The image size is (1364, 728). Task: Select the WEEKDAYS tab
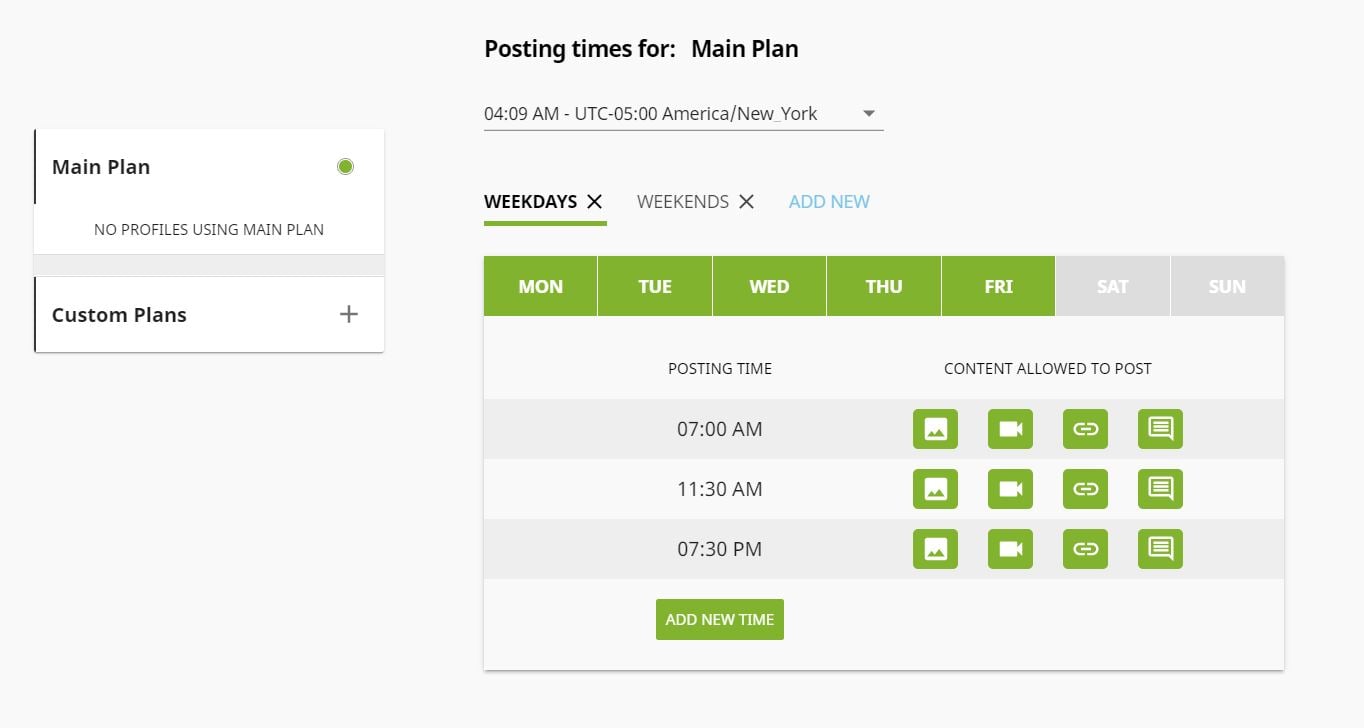[x=530, y=201]
